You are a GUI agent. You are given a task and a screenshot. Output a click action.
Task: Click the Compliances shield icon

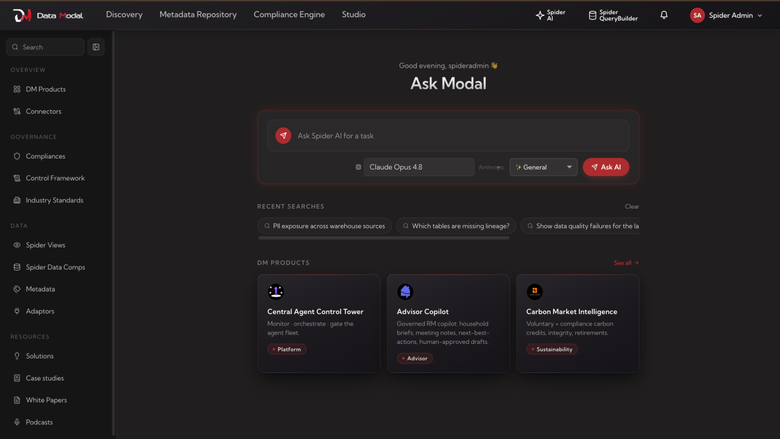pos(17,156)
